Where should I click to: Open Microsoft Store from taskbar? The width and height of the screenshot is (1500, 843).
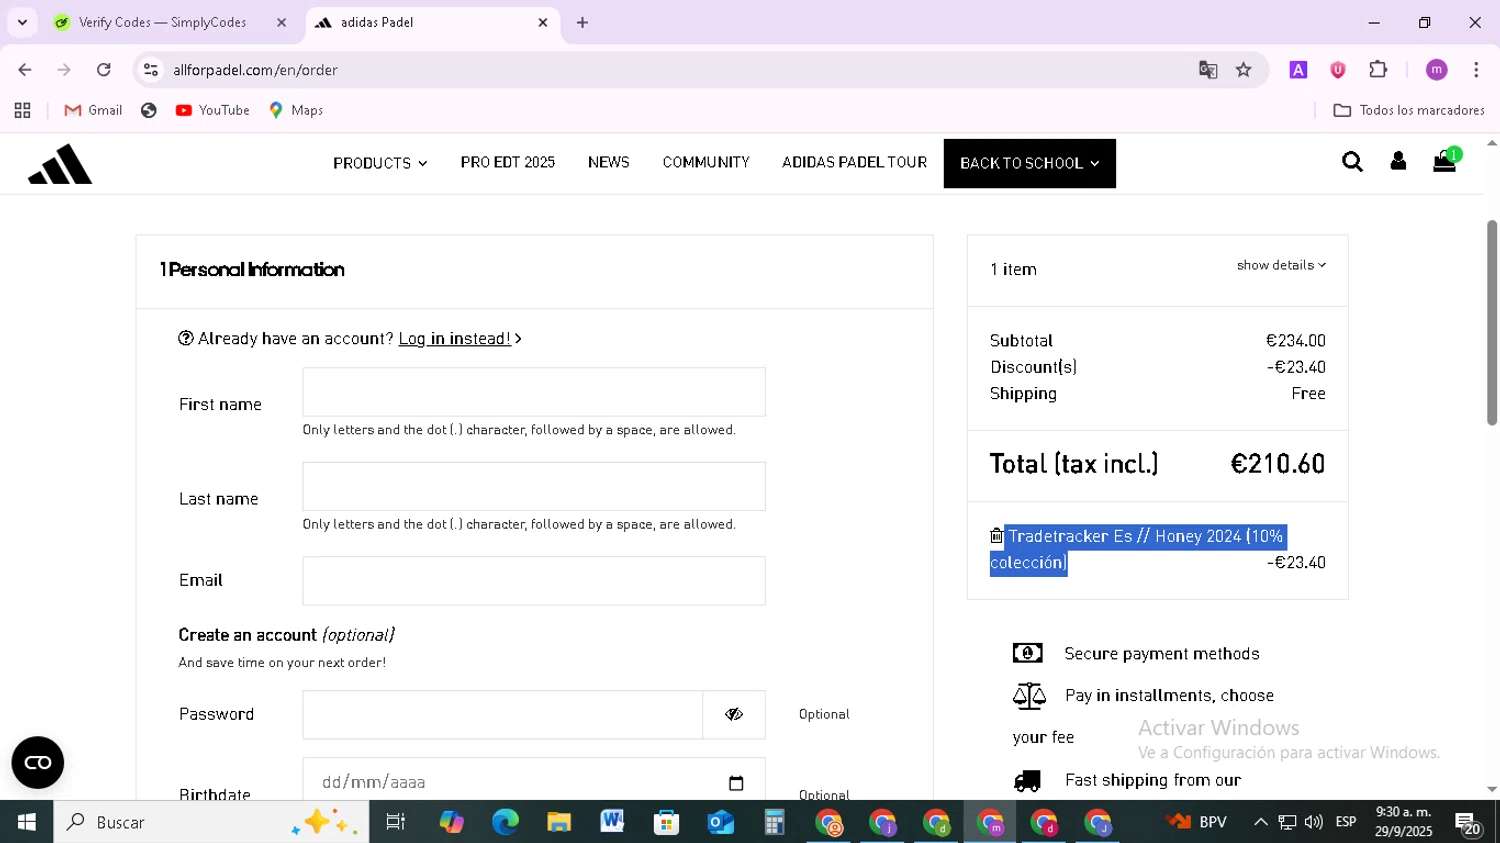click(667, 822)
